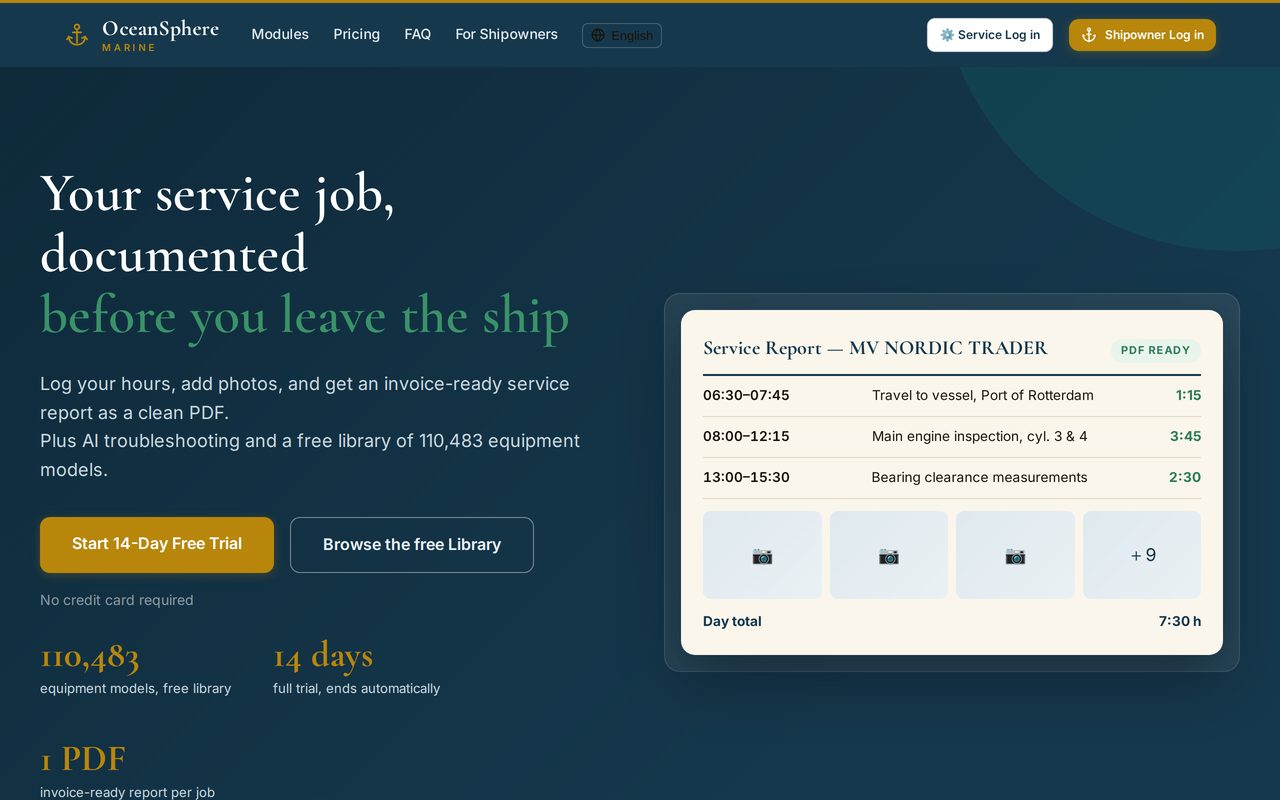The image size is (1280, 800).
Task: Click the 3:45 duration value
Action: tap(1185, 436)
